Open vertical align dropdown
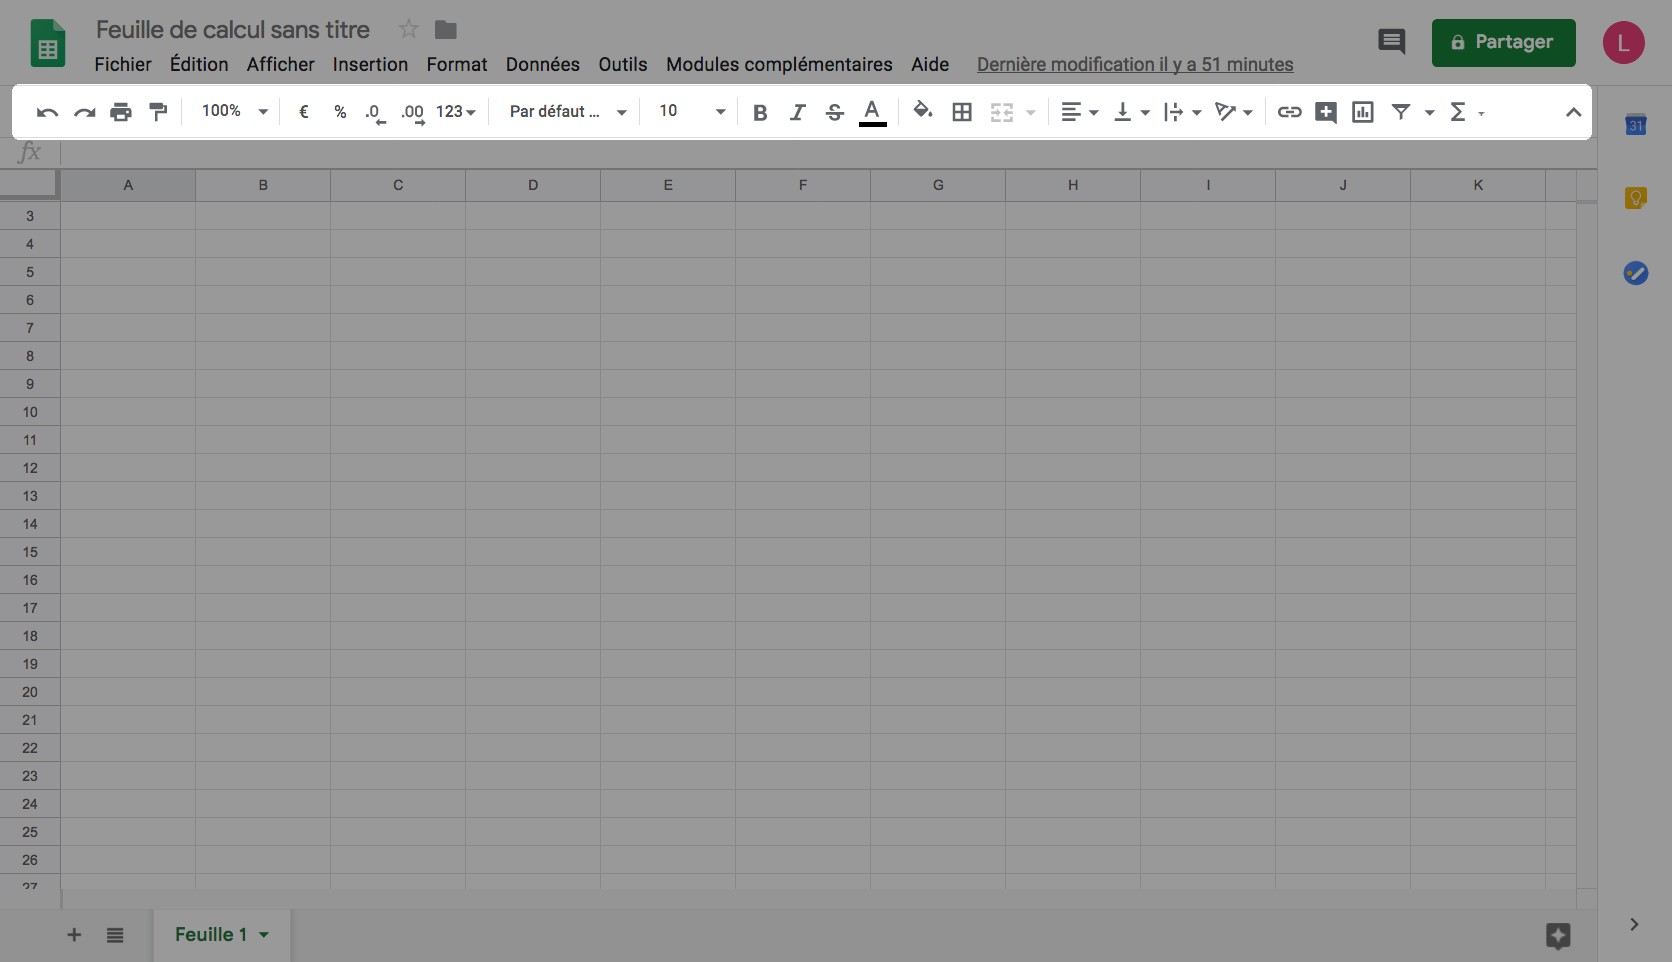 click(x=1132, y=112)
